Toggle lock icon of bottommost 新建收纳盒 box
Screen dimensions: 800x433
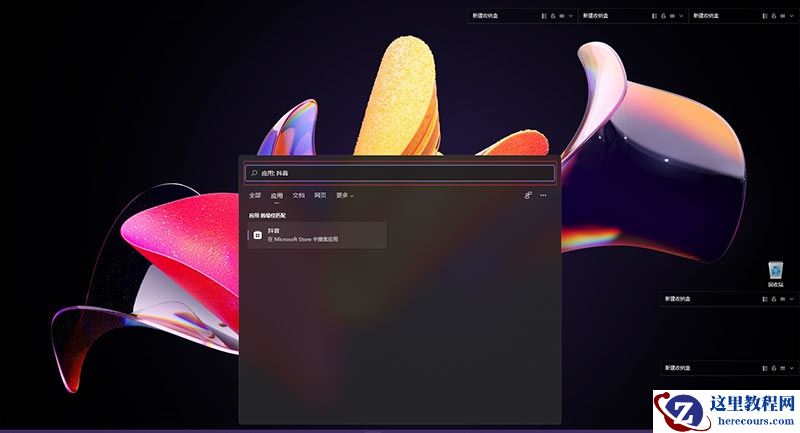[x=773, y=368]
